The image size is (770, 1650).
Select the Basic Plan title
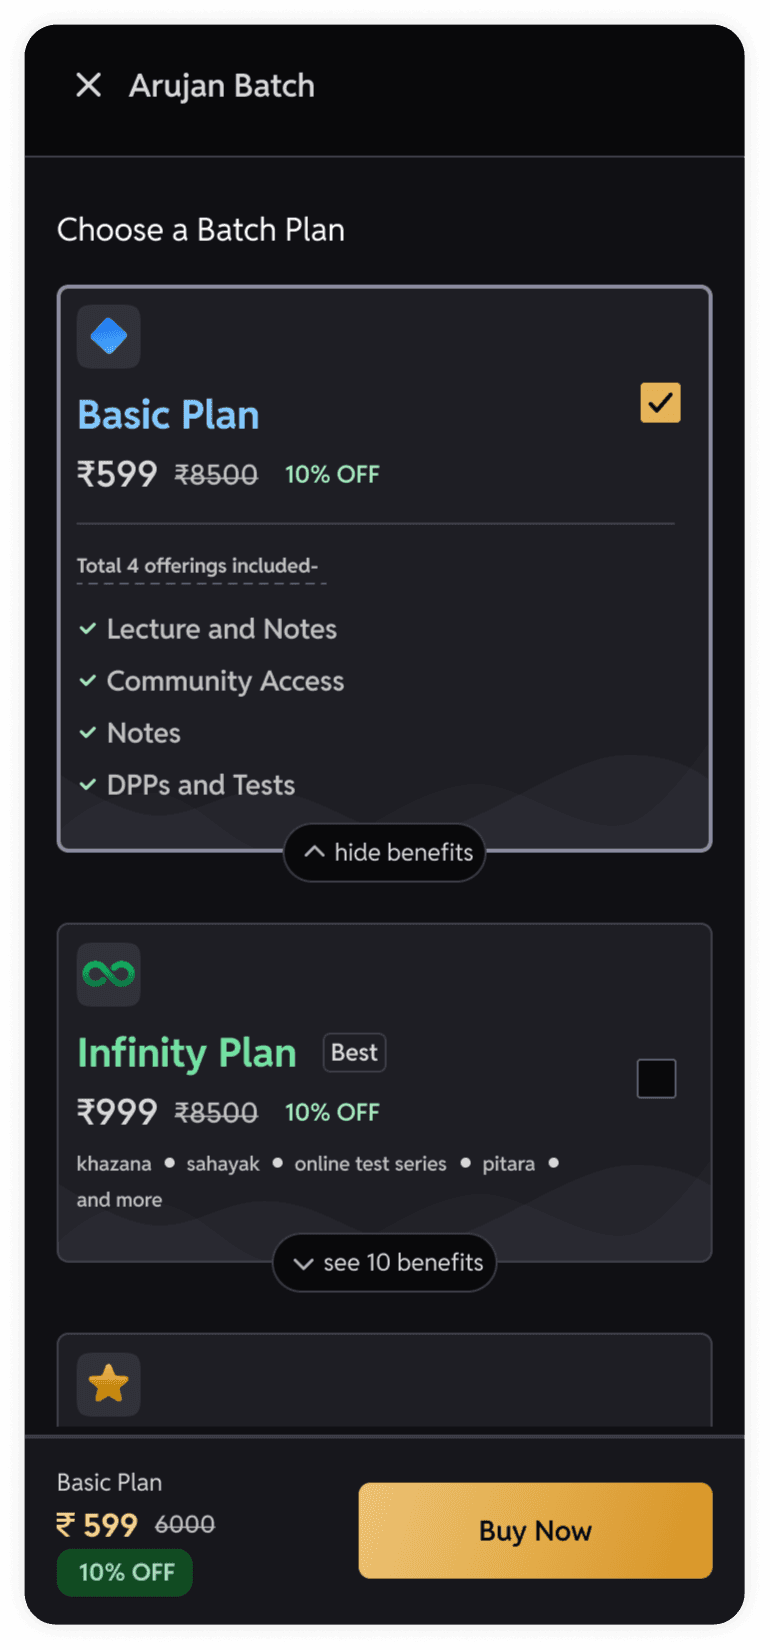click(x=168, y=415)
